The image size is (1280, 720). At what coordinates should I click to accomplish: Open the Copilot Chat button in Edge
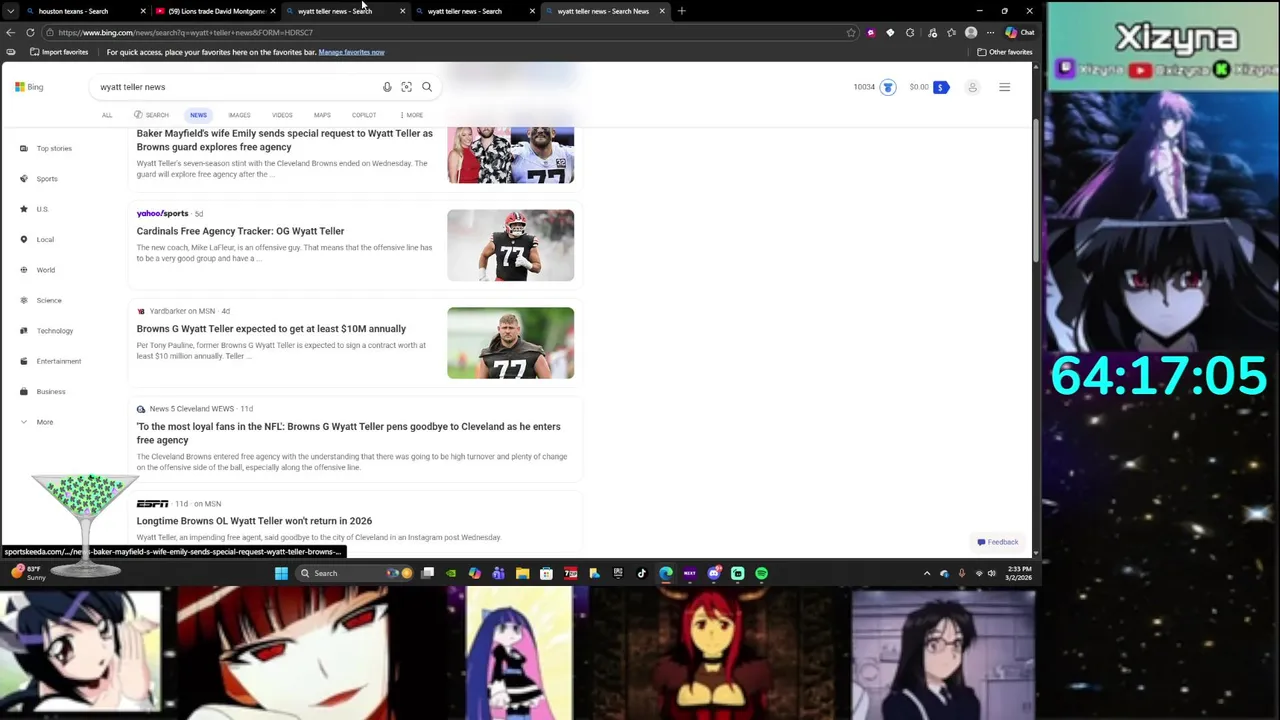(x=1020, y=32)
